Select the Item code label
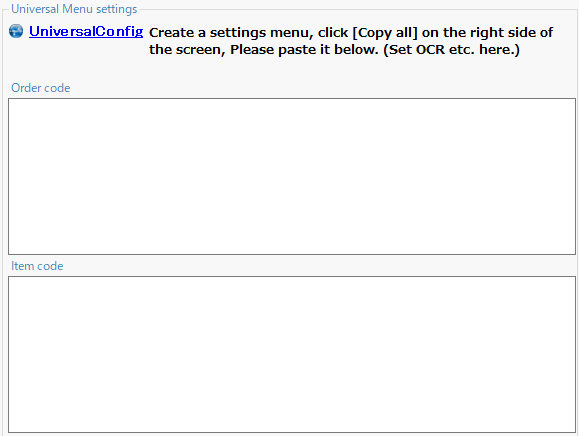 (37, 266)
